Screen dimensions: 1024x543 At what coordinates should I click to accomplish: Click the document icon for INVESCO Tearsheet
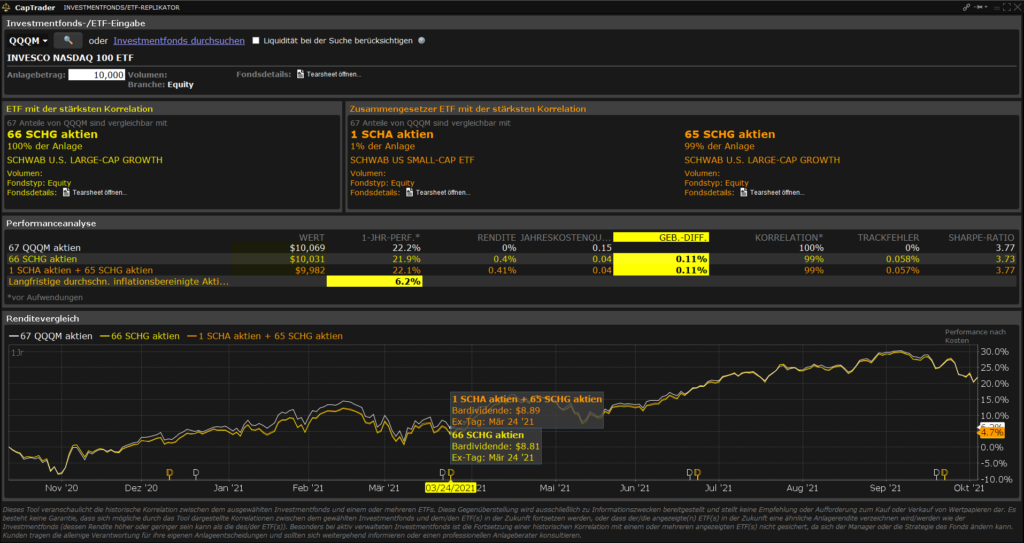(x=300, y=74)
